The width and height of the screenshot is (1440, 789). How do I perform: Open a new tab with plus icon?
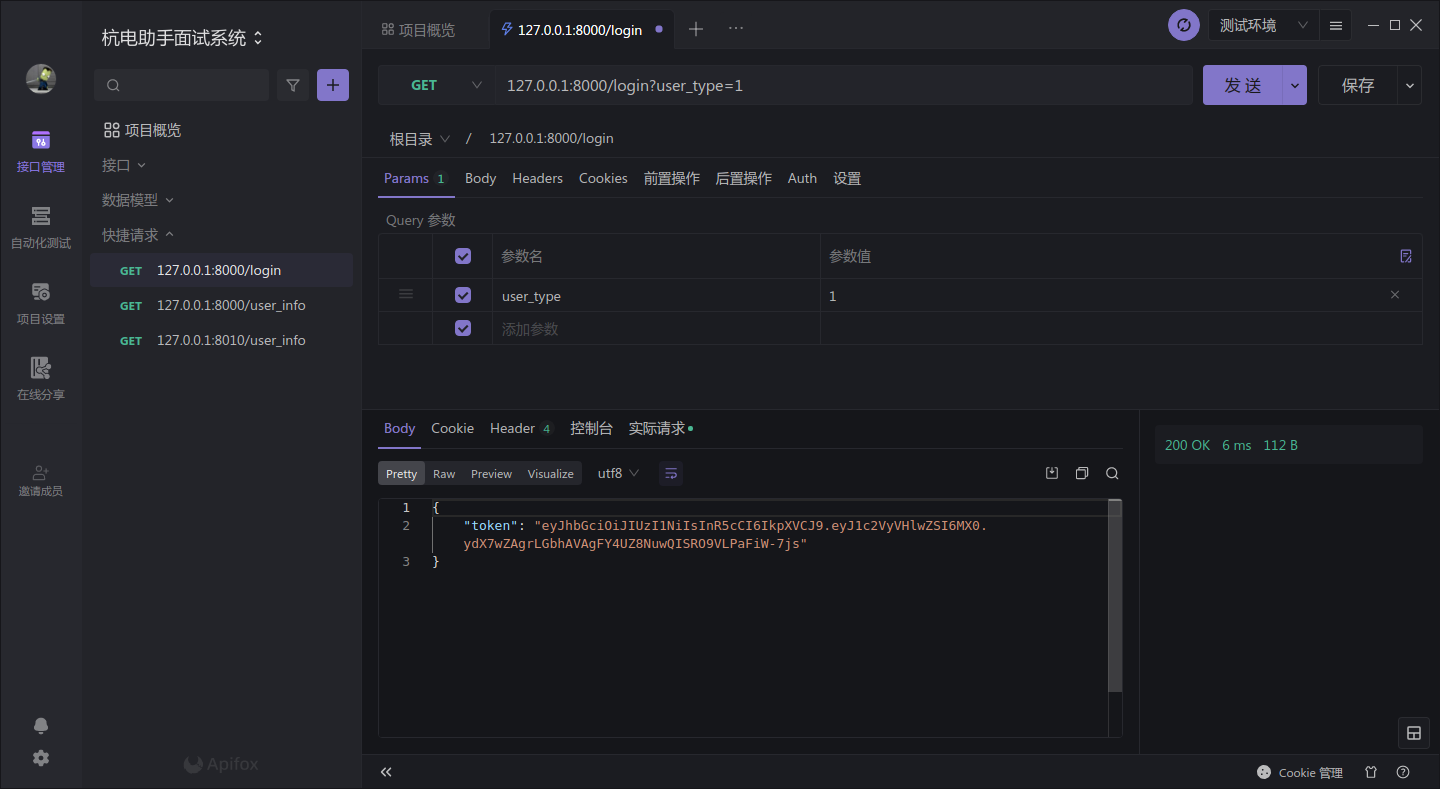coord(696,29)
